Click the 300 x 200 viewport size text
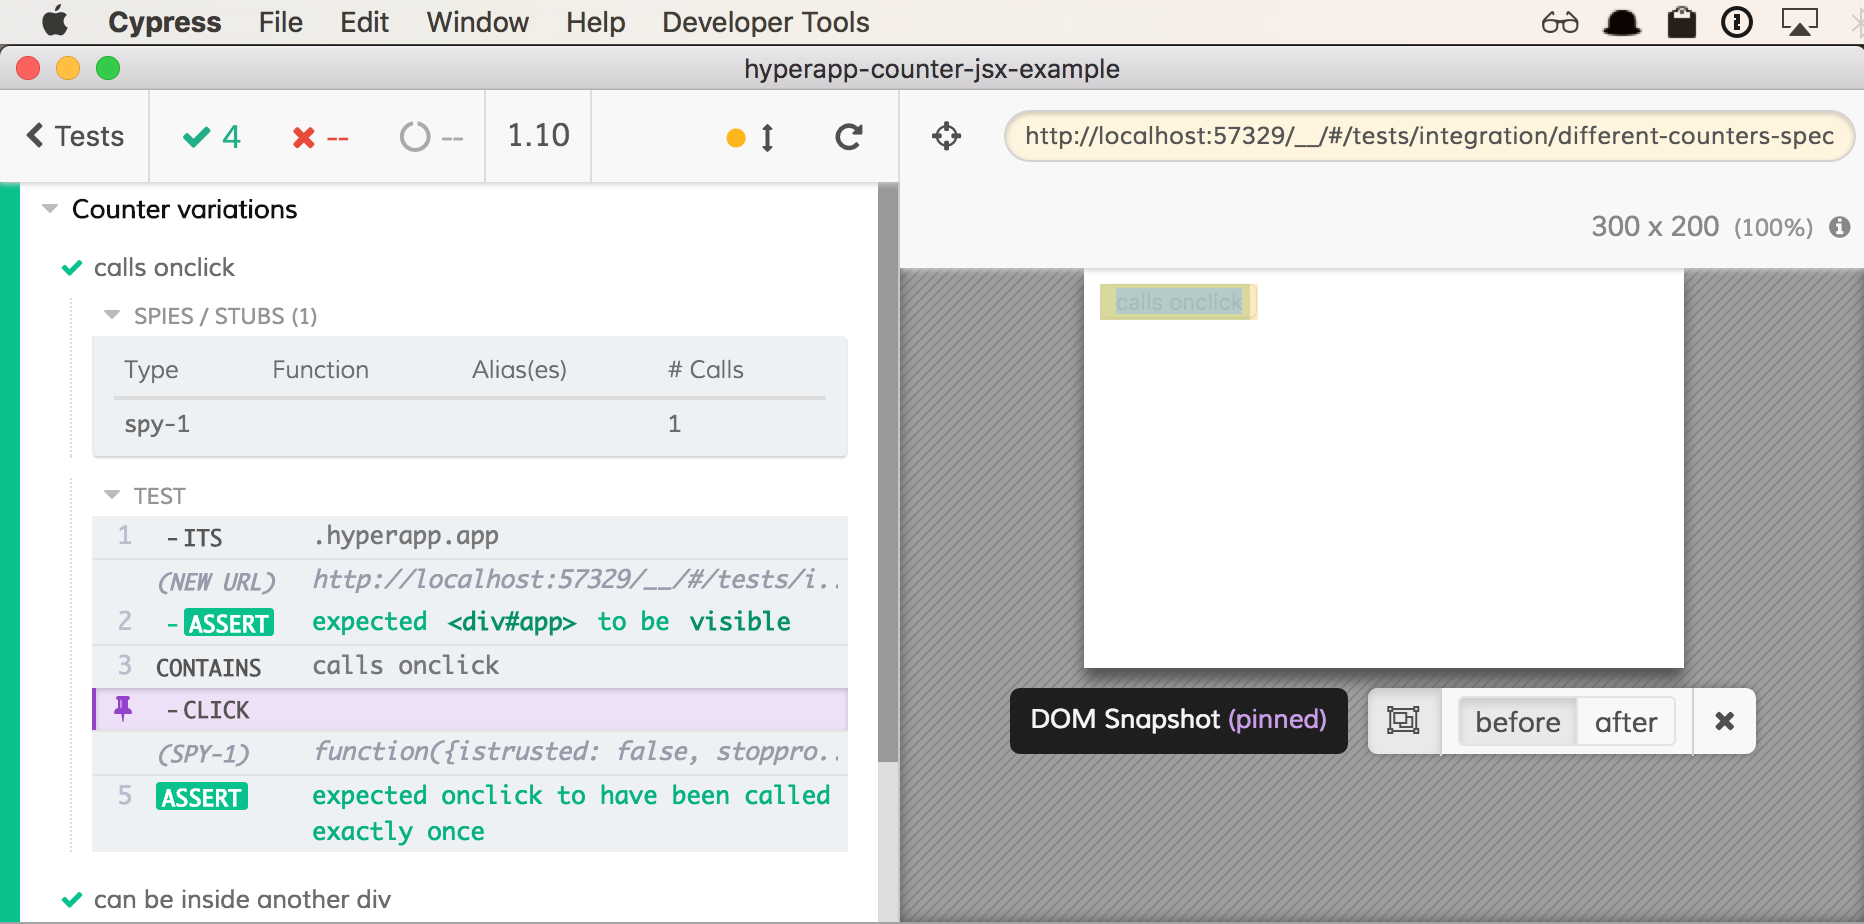 point(1655,226)
